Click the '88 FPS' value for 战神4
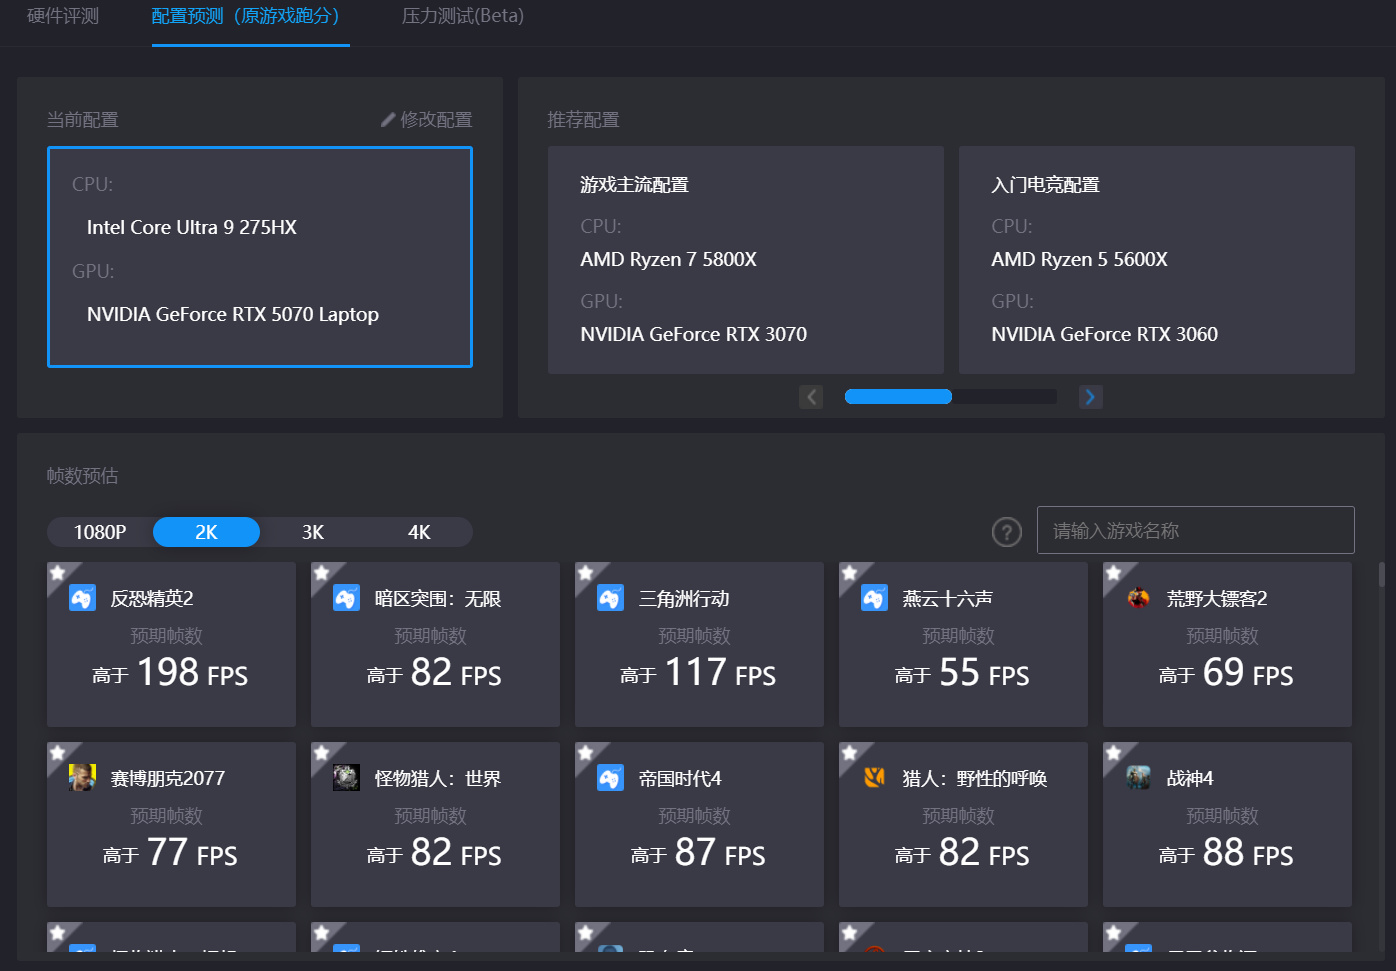This screenshot has height=971, width=1396. point(1248,853)
